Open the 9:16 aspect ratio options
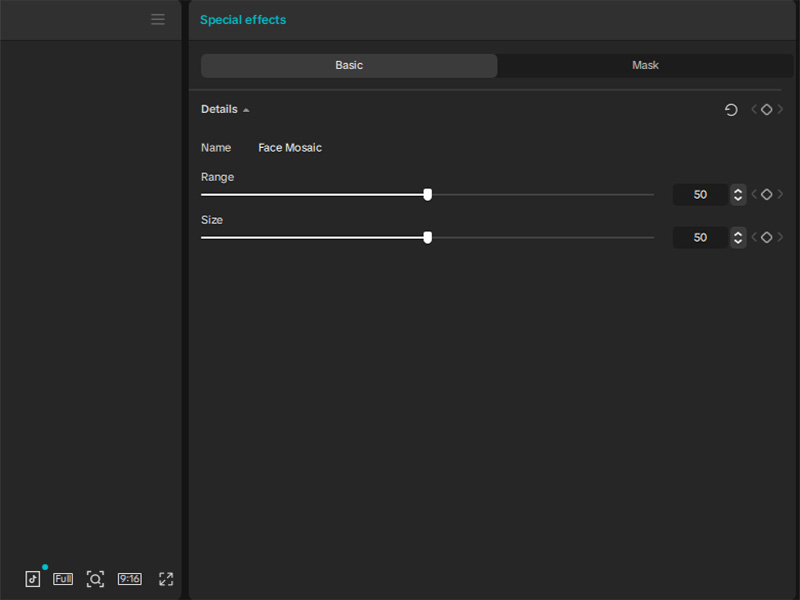The image size is (800, 600). coord(130,579)
